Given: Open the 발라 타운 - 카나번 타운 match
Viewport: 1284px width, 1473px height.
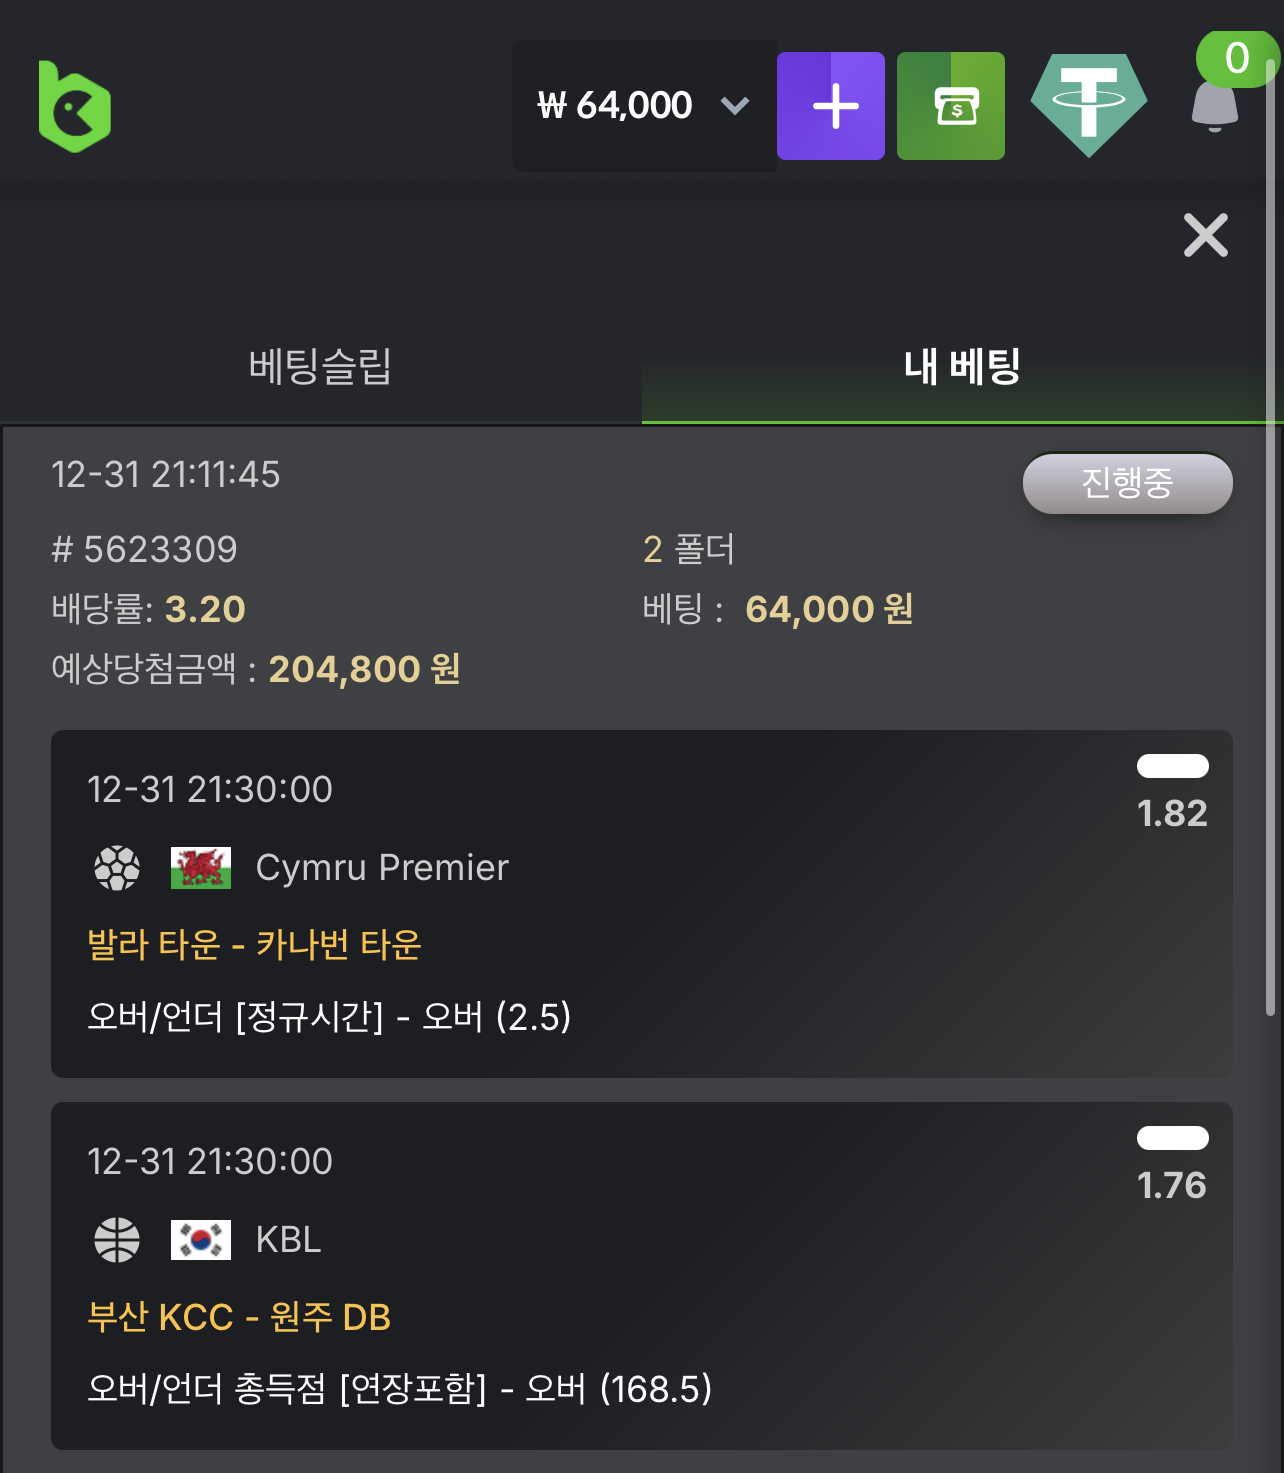Looking at the screenshot, I should [254, 945].
